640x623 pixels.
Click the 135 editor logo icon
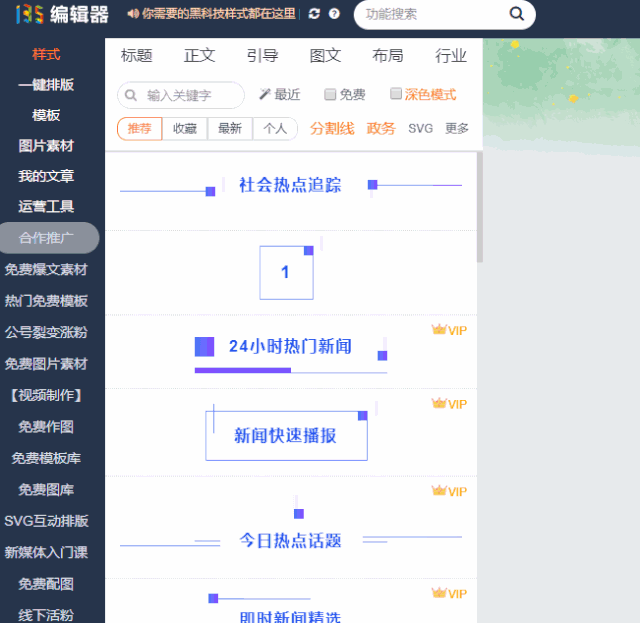[29, 14]
